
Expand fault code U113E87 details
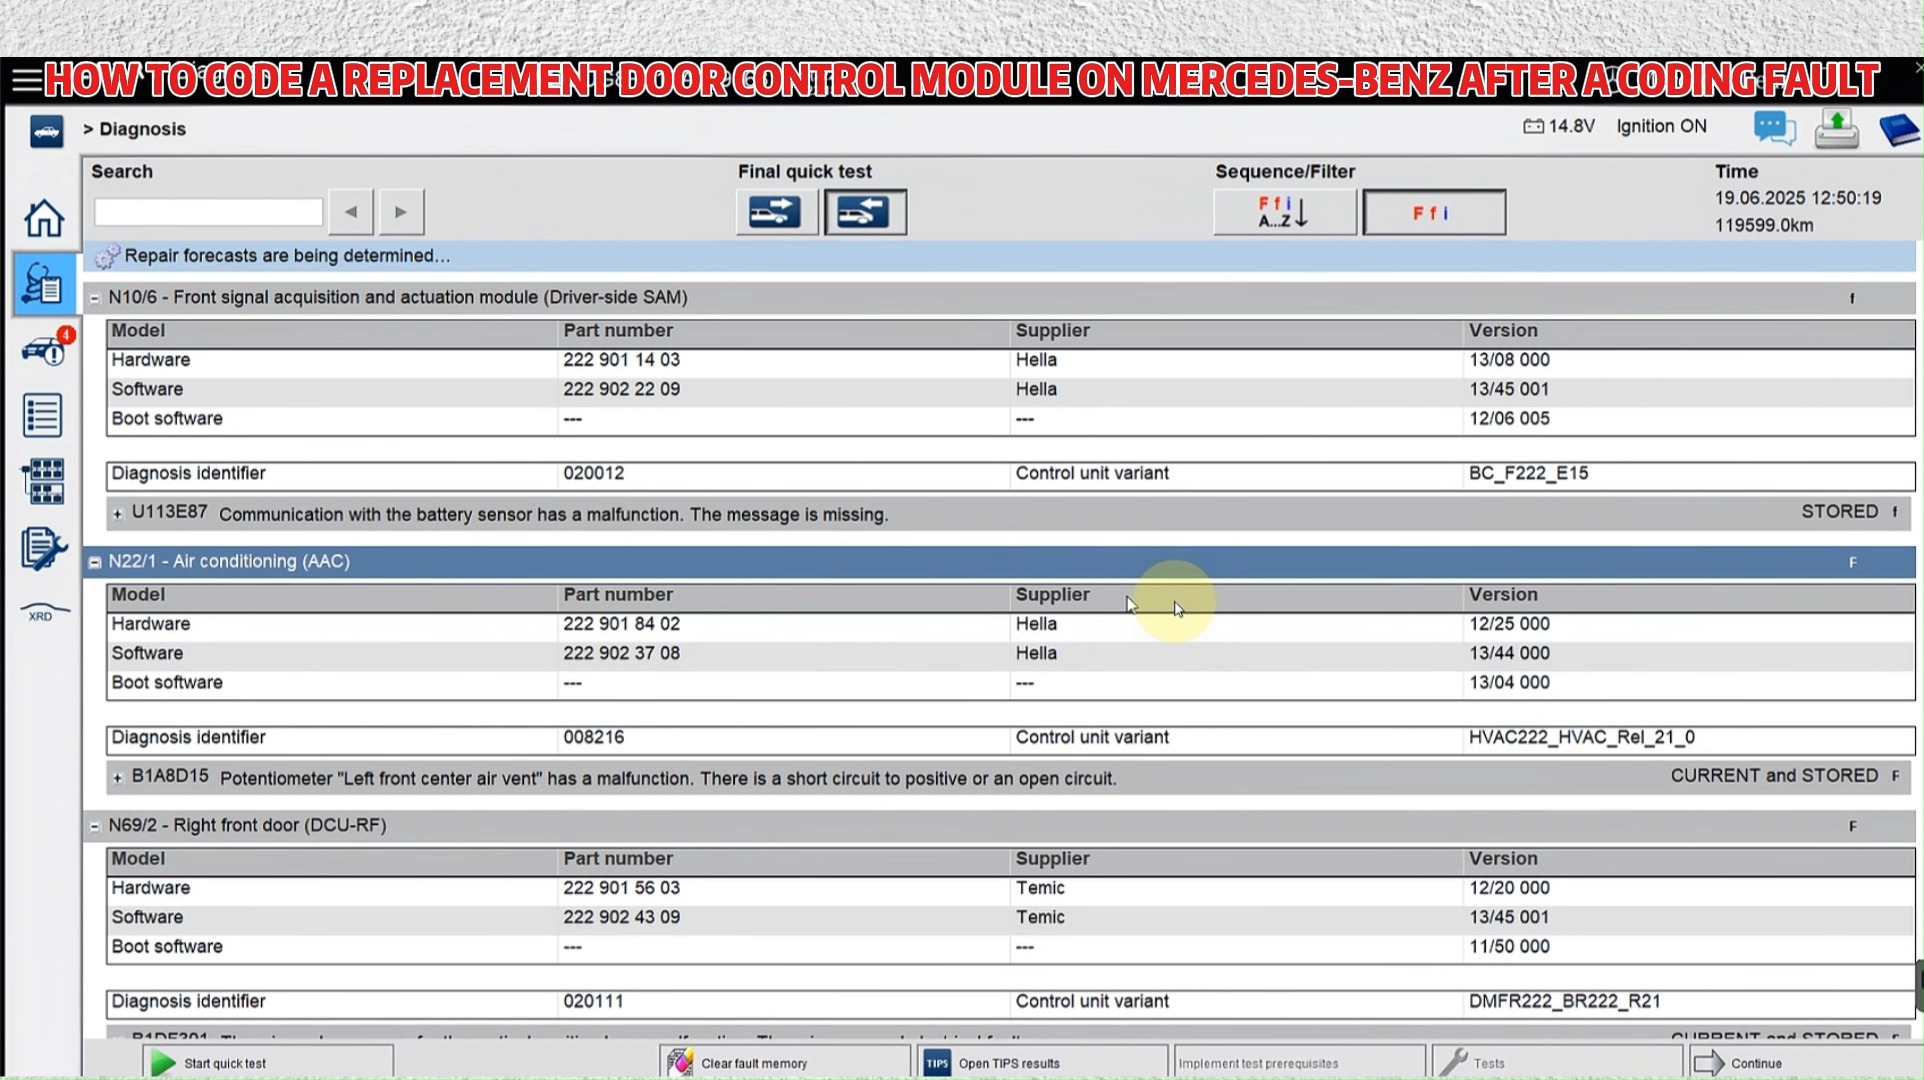[118, 514]
